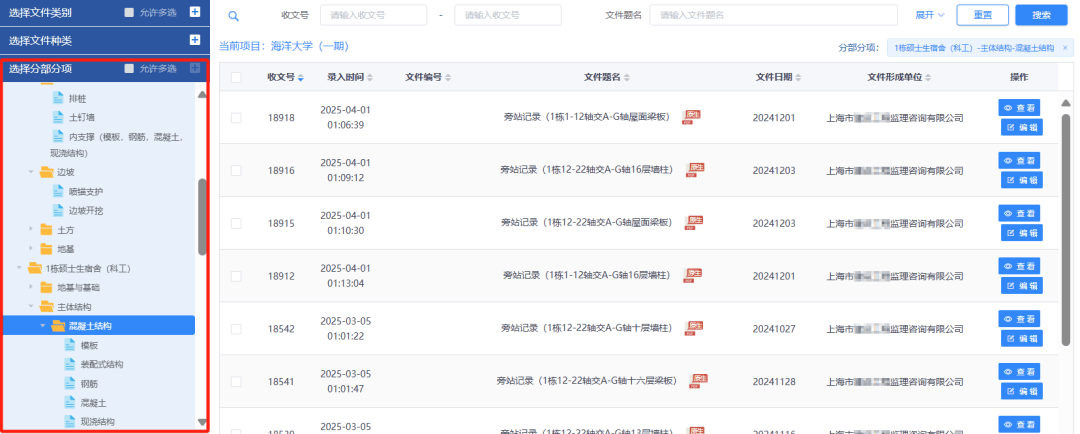Sort by 收文号 column arrows

tap(301, 78)
